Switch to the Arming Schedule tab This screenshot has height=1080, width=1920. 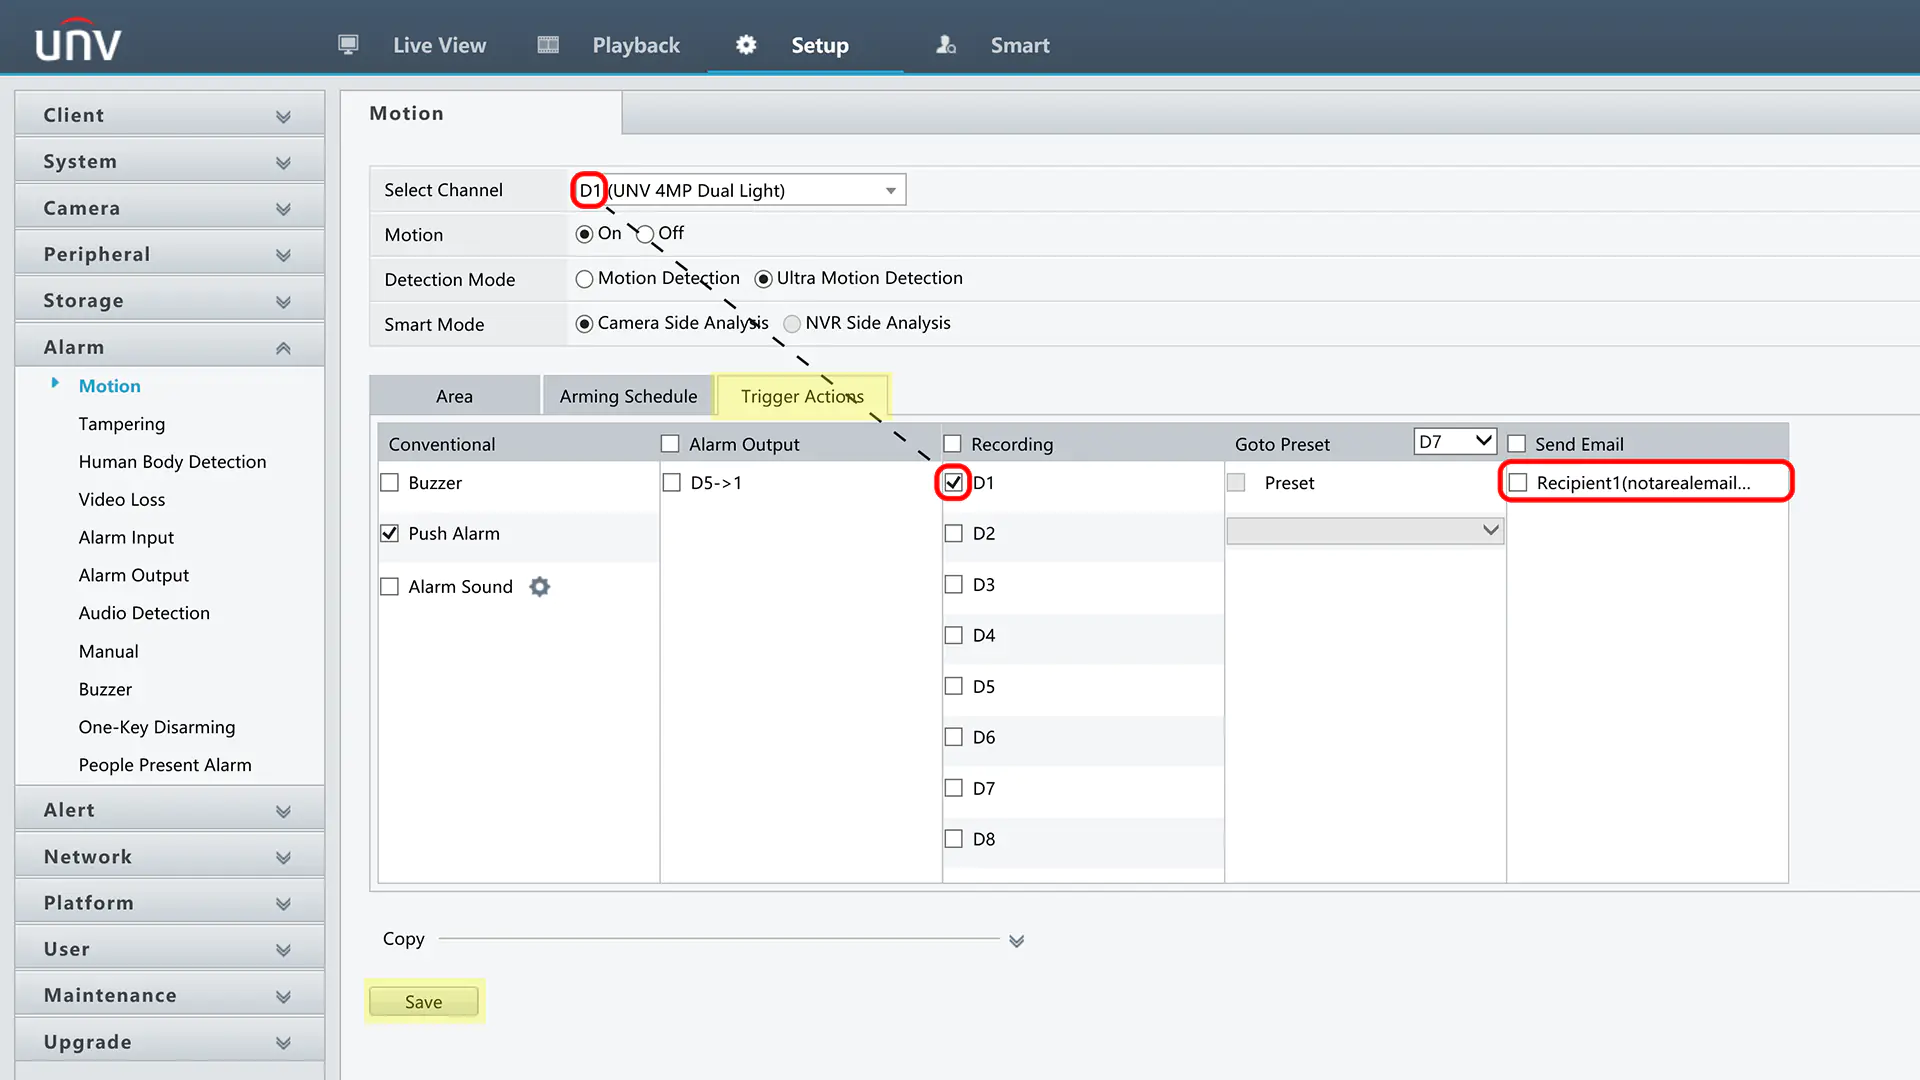[x=628, y=396]
